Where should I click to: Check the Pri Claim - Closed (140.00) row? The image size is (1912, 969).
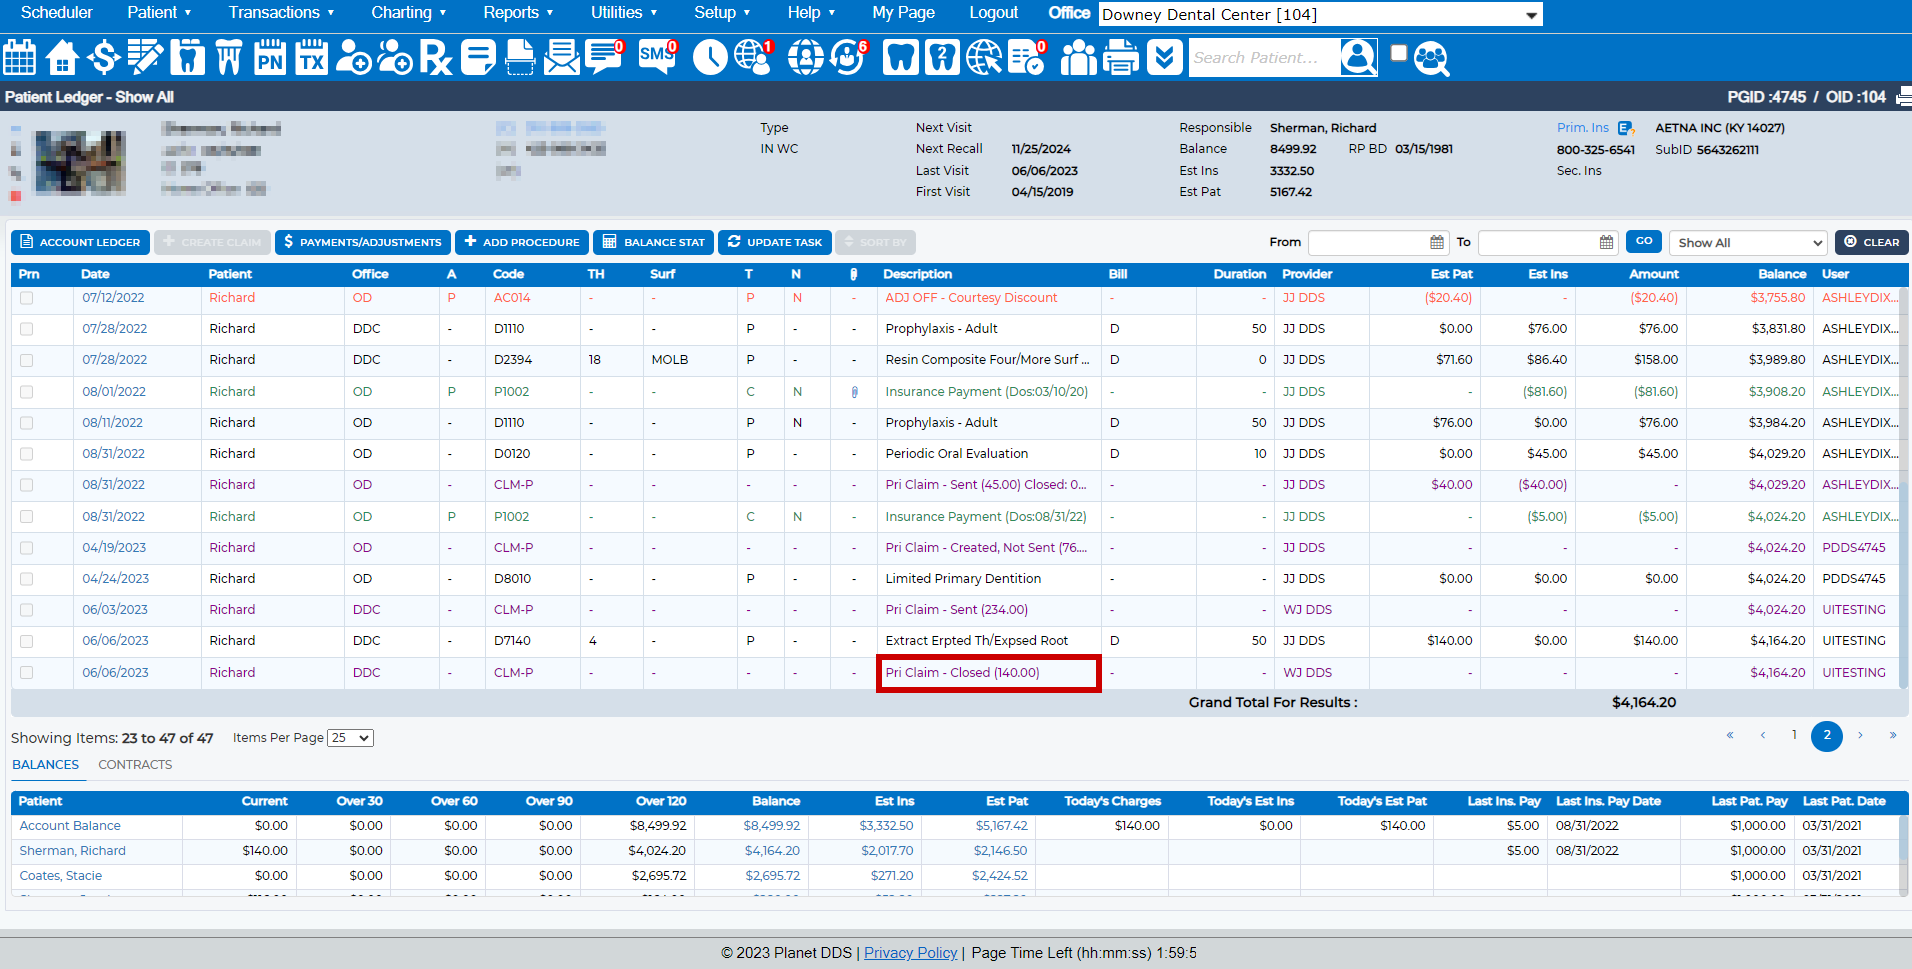pyautogui.click(x=27, y=673)
